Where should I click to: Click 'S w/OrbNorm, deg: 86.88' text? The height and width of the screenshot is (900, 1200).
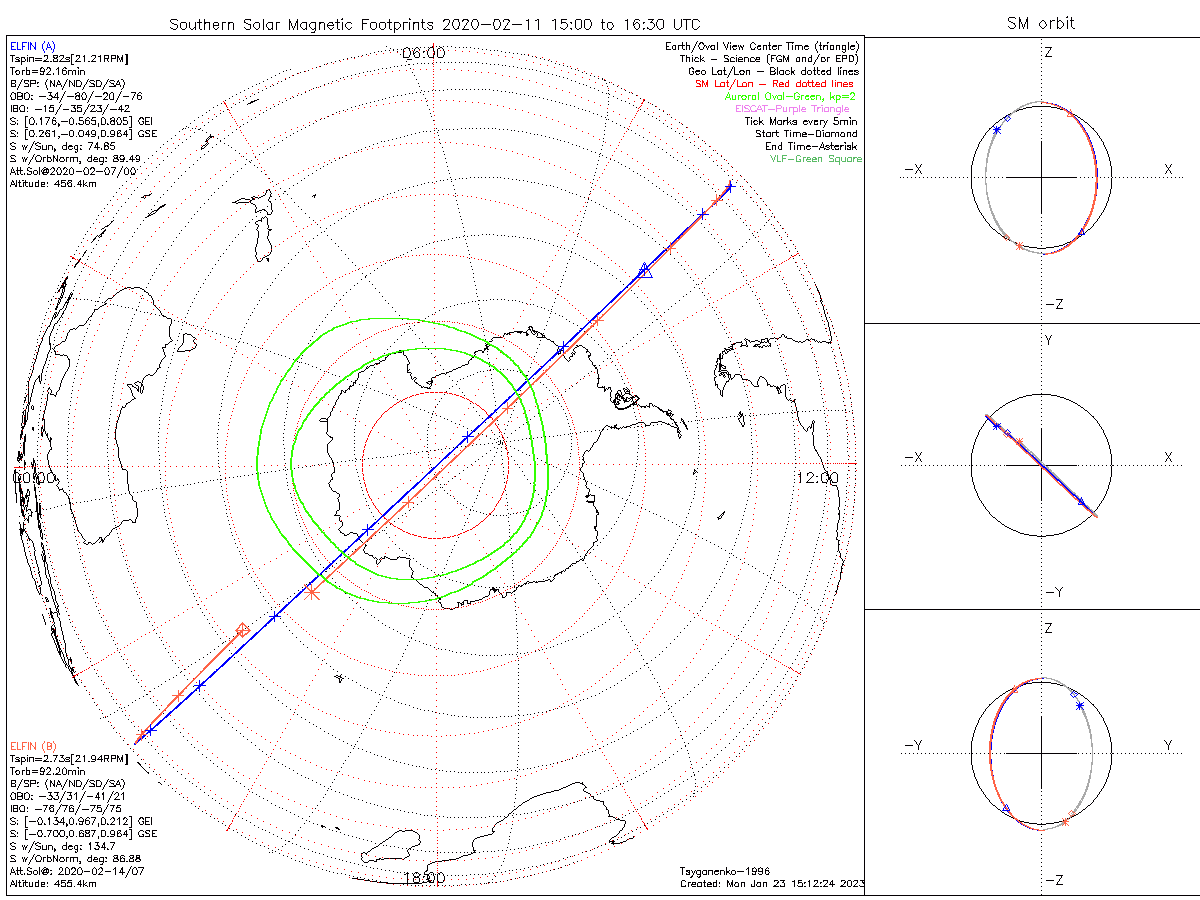tap(74, 859)
